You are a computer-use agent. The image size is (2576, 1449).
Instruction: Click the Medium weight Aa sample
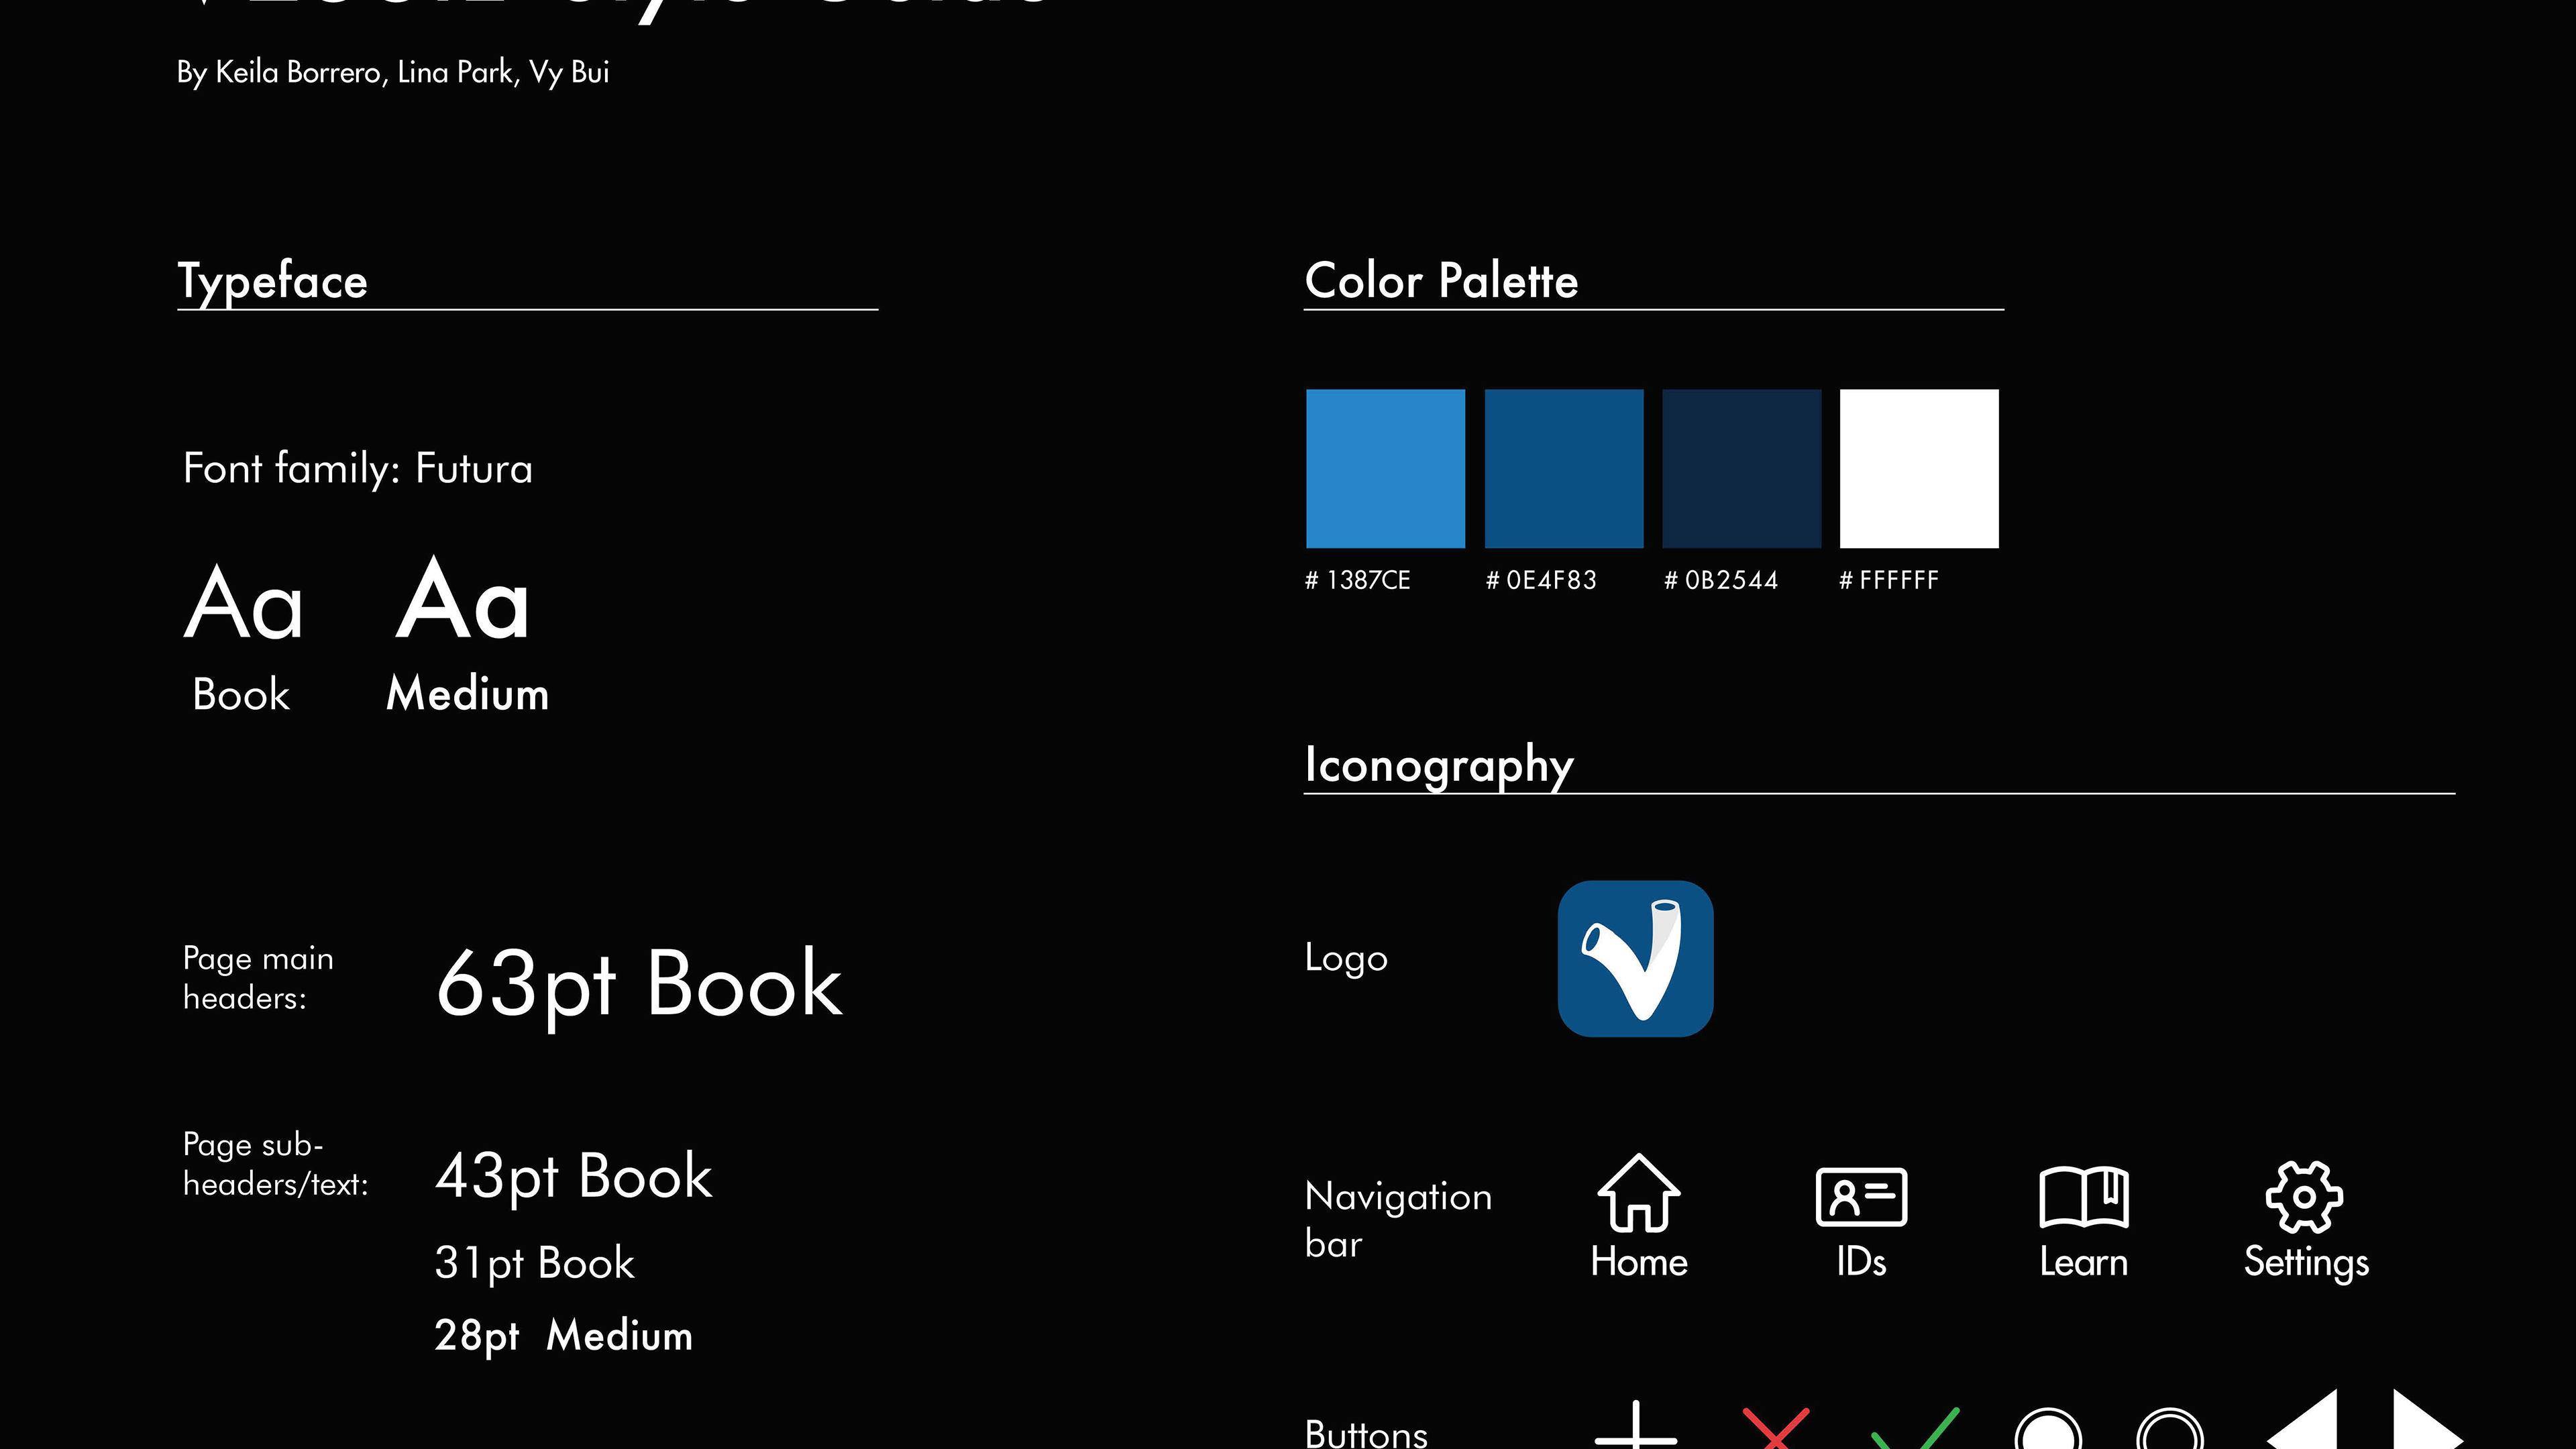pyautogui.click(x=462, y=601)
